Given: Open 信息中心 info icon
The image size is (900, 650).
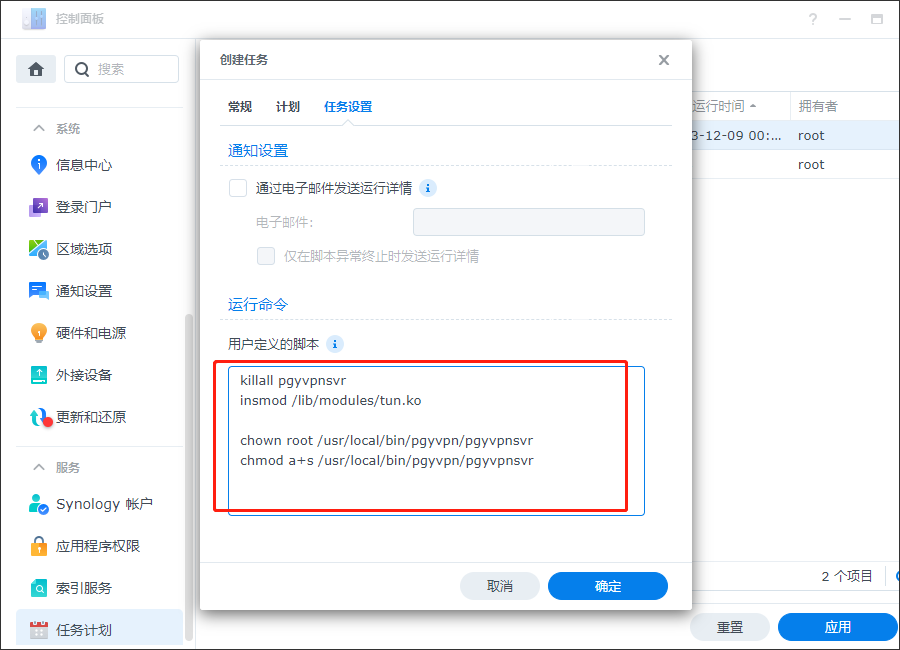Looking at the screenshot, I should (38, 165).
